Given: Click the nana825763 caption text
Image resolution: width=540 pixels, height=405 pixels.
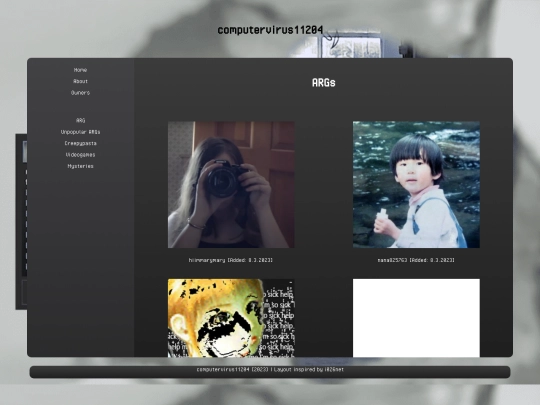Looking at the screenshot, I should [x=416, y=260].
